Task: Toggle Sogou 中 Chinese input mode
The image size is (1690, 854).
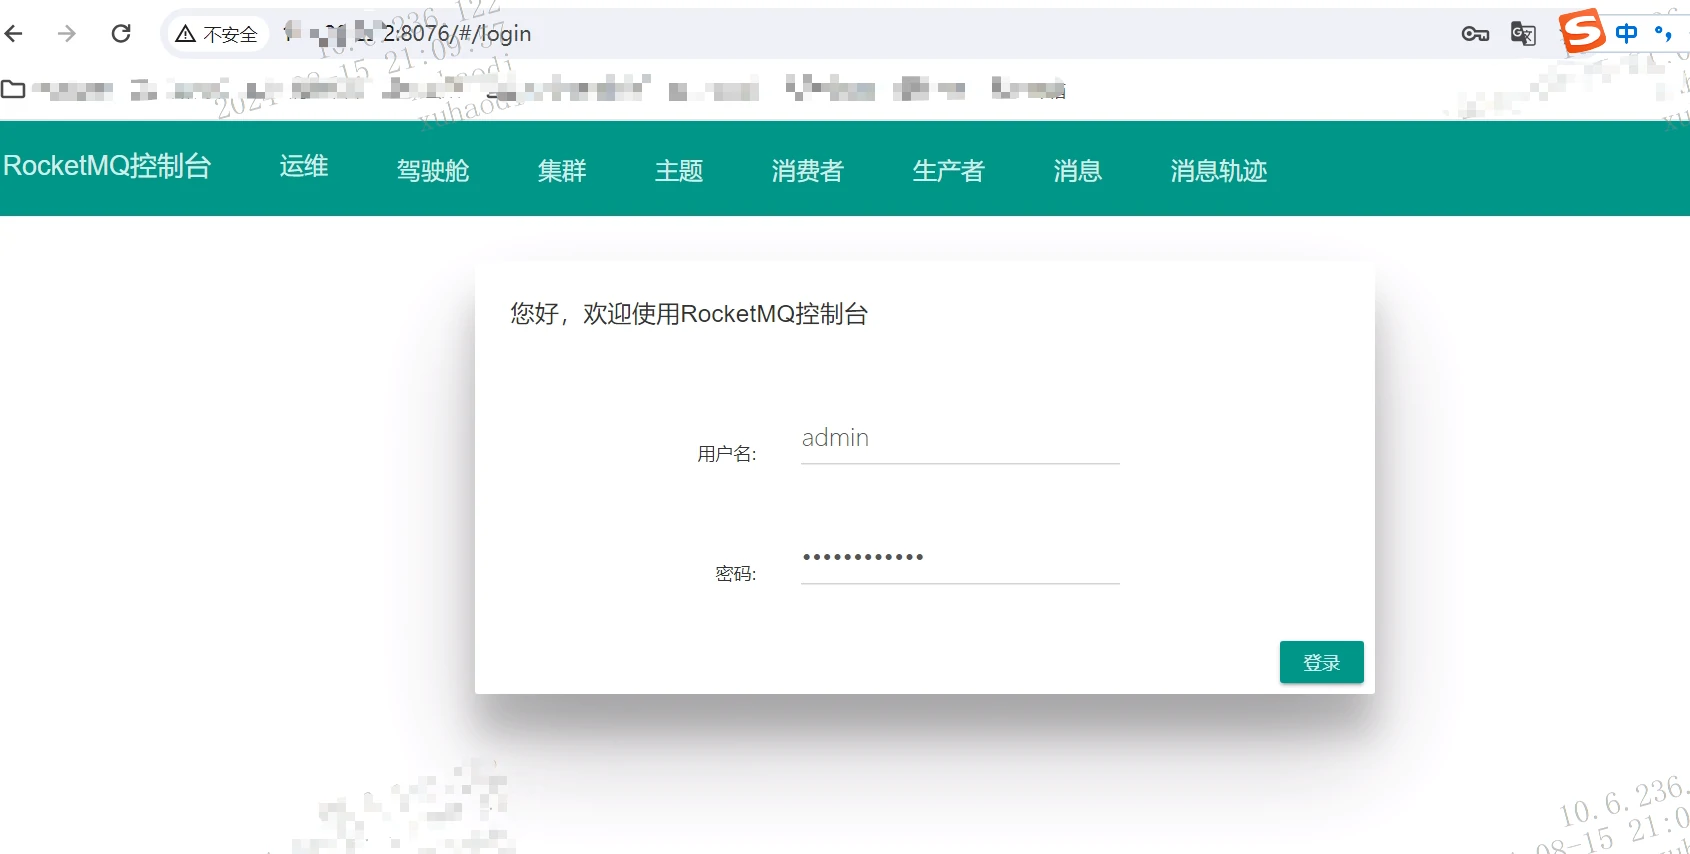Action: coord(1627,33)
